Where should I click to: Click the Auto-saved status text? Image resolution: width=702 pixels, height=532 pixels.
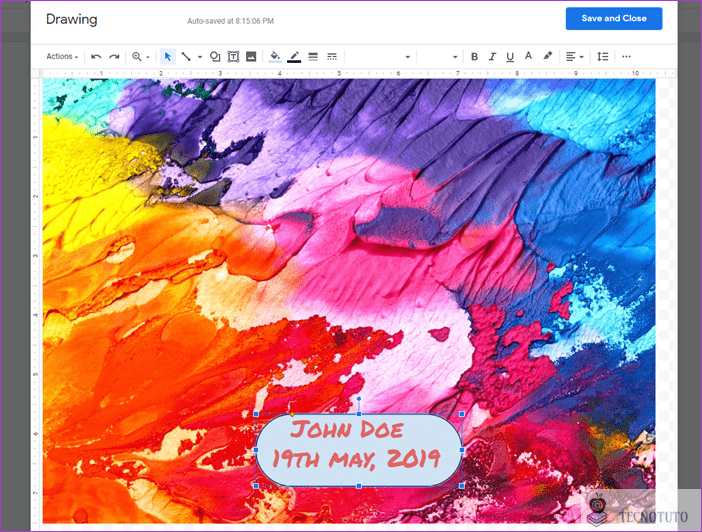[x=230, y=21]
